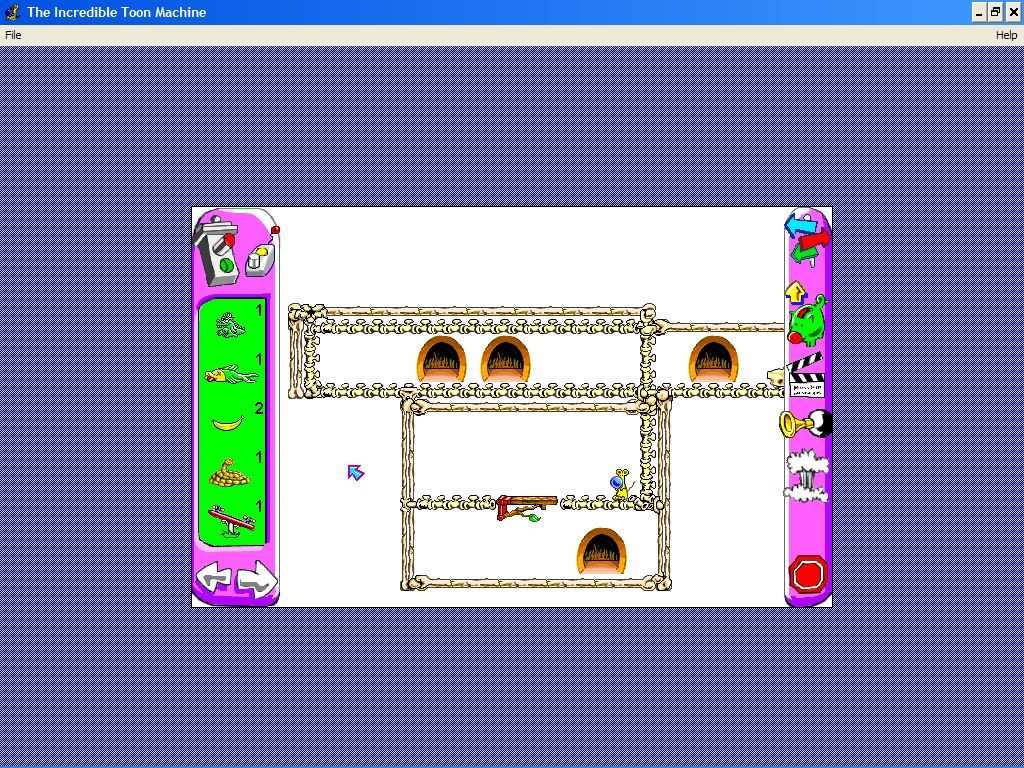1024x768 pixels.
Task: Click the yellow mouse with blue ball
Action: 621,484
